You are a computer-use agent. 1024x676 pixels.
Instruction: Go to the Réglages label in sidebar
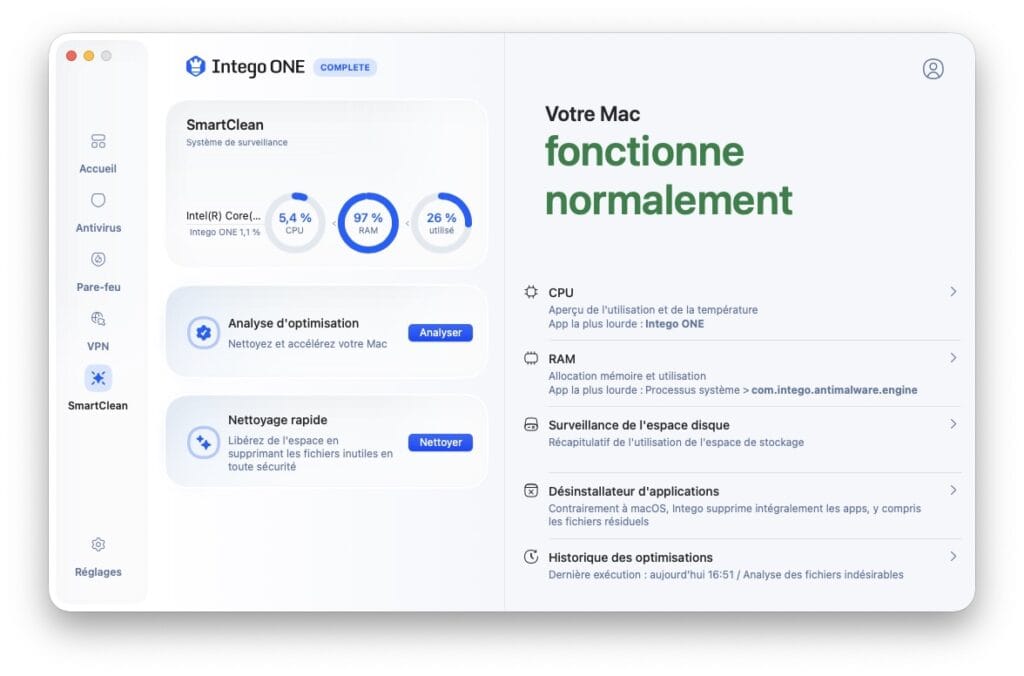(x=98, y=572)
